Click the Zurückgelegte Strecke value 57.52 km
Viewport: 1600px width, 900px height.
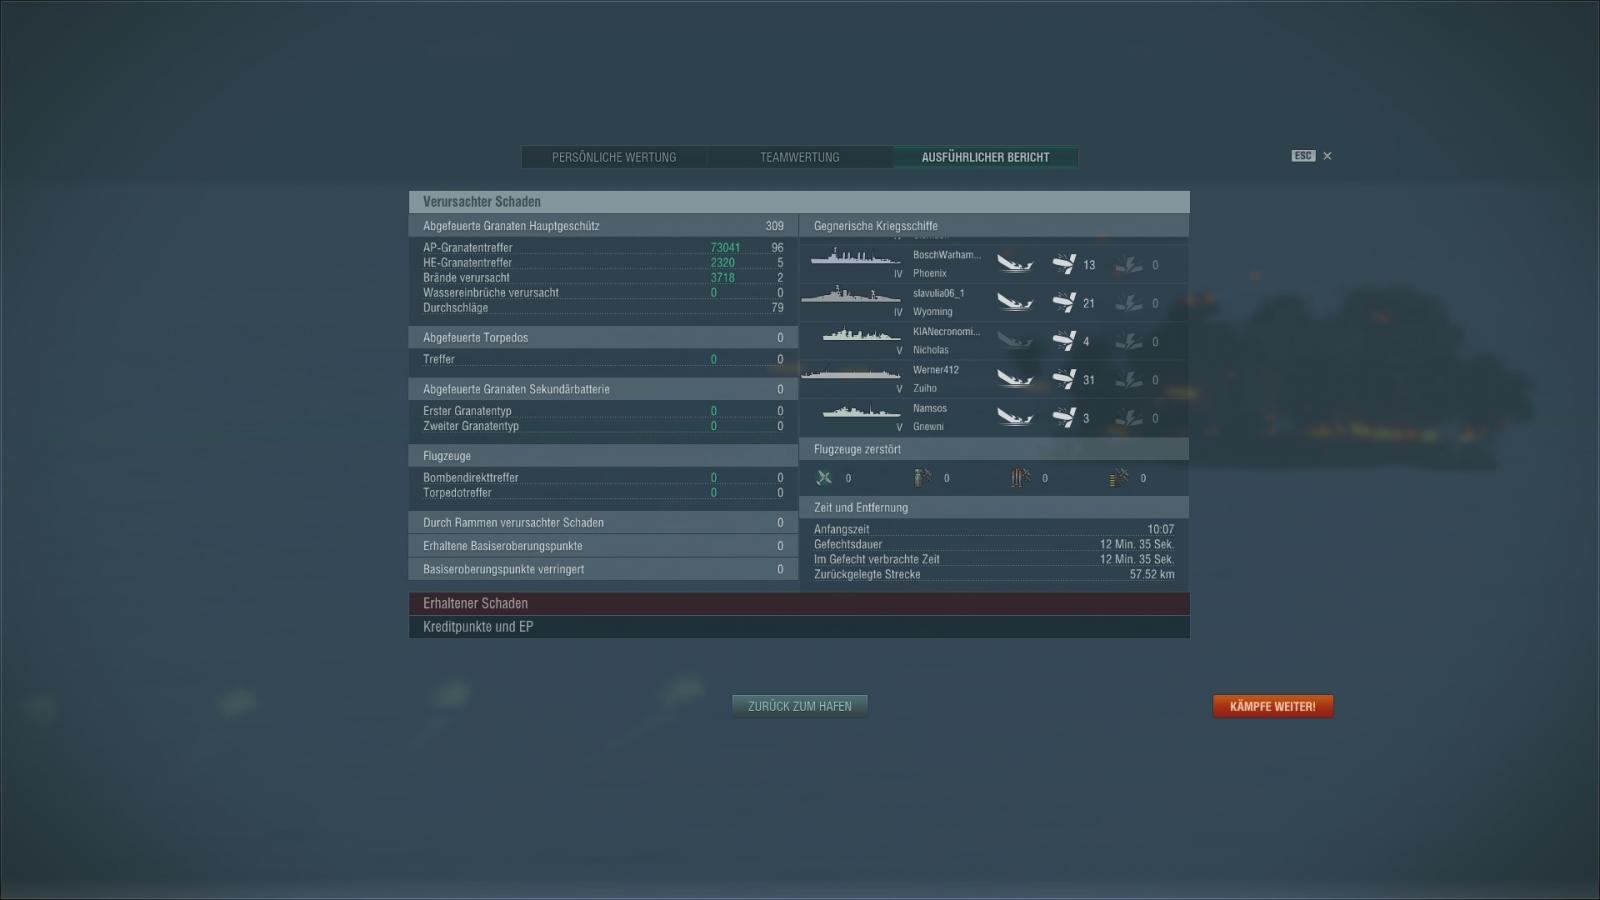pos(1152,575)
